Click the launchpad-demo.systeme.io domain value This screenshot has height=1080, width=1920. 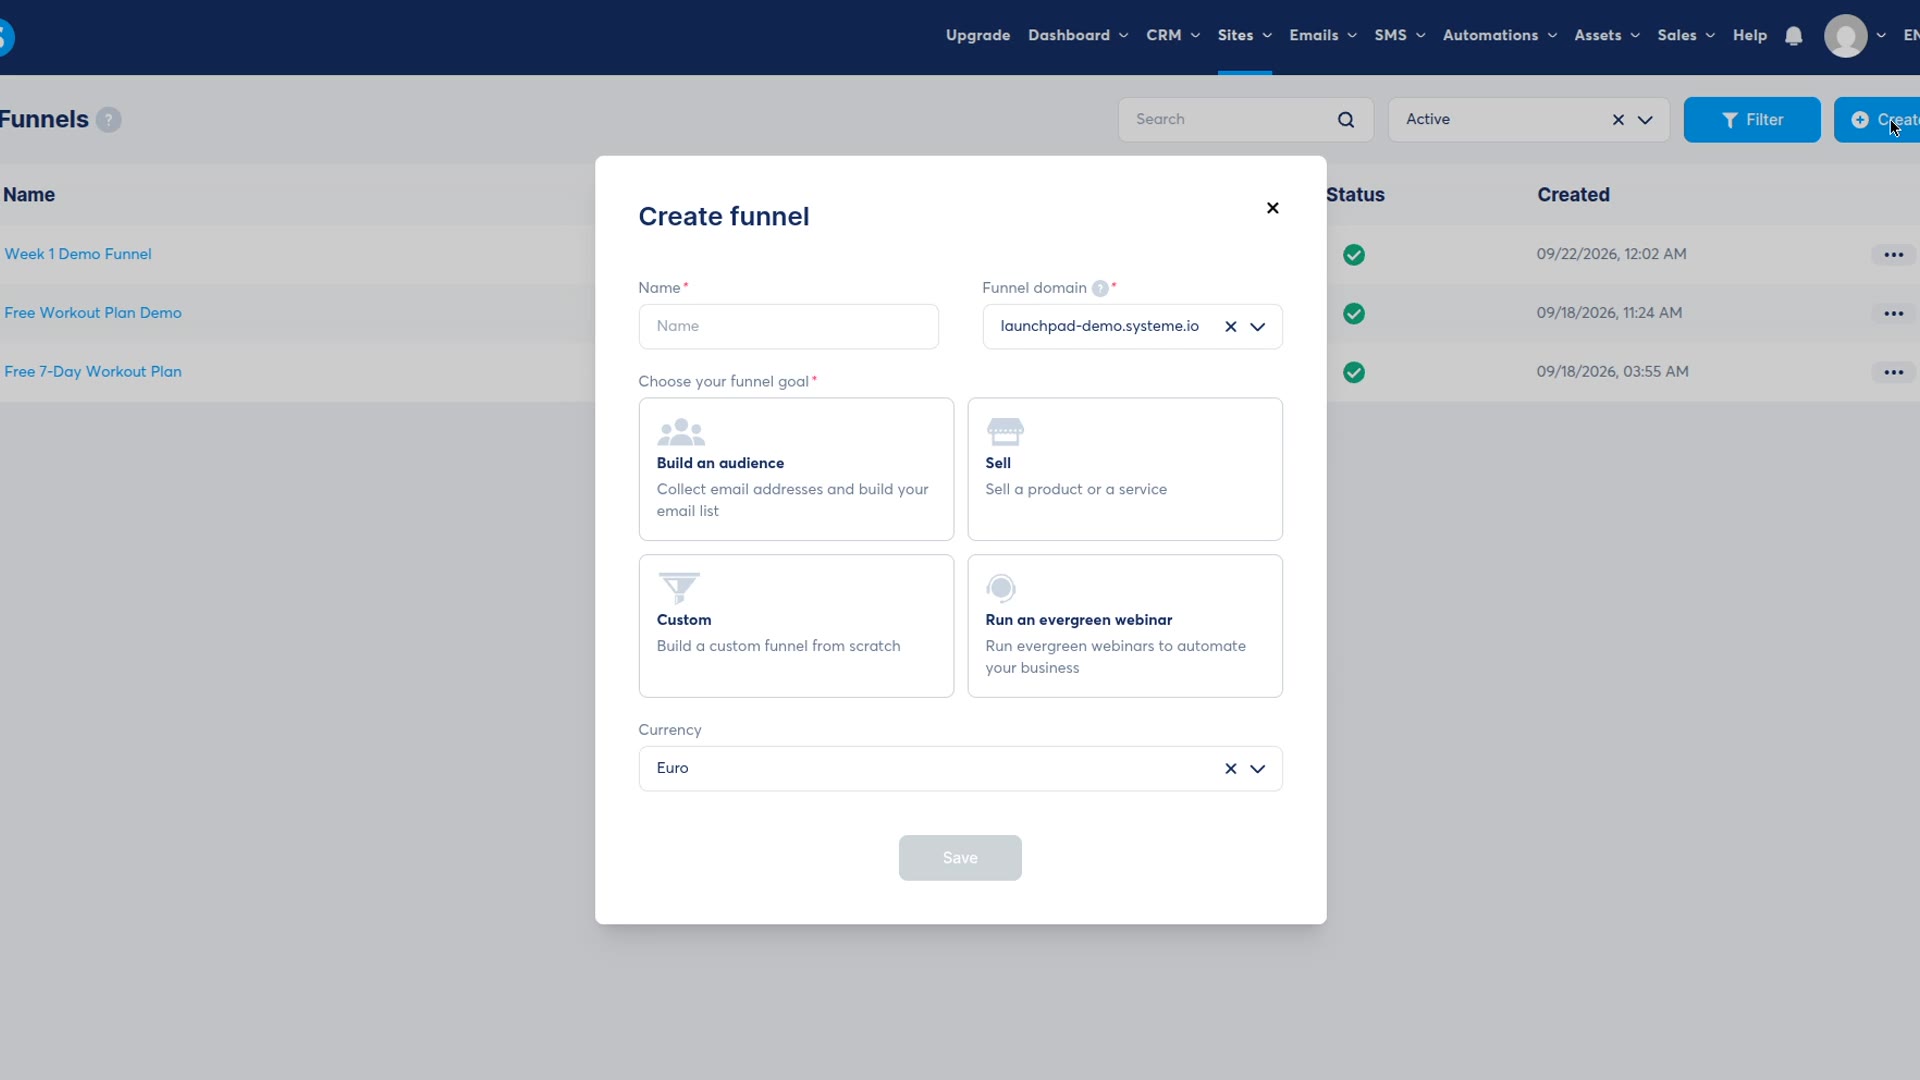(1099, 326)
